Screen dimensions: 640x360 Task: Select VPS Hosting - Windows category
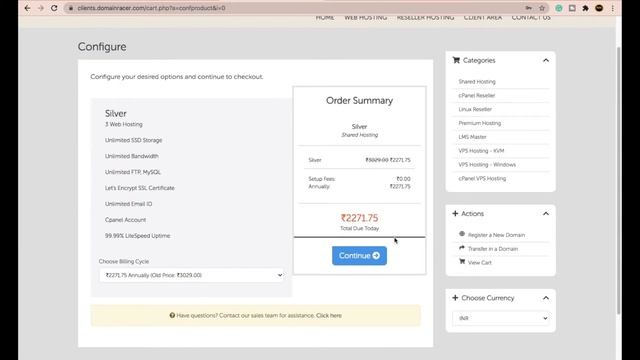coord(487,165)
